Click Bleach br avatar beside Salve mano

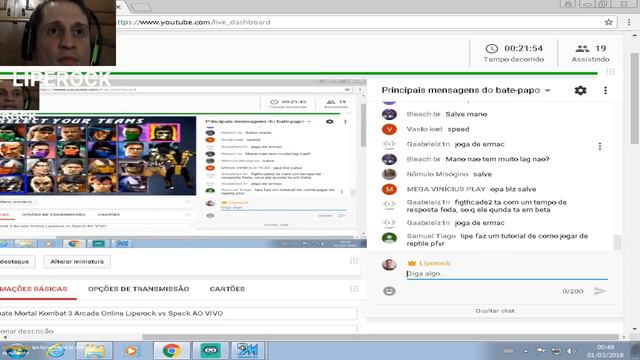point(389,114)
